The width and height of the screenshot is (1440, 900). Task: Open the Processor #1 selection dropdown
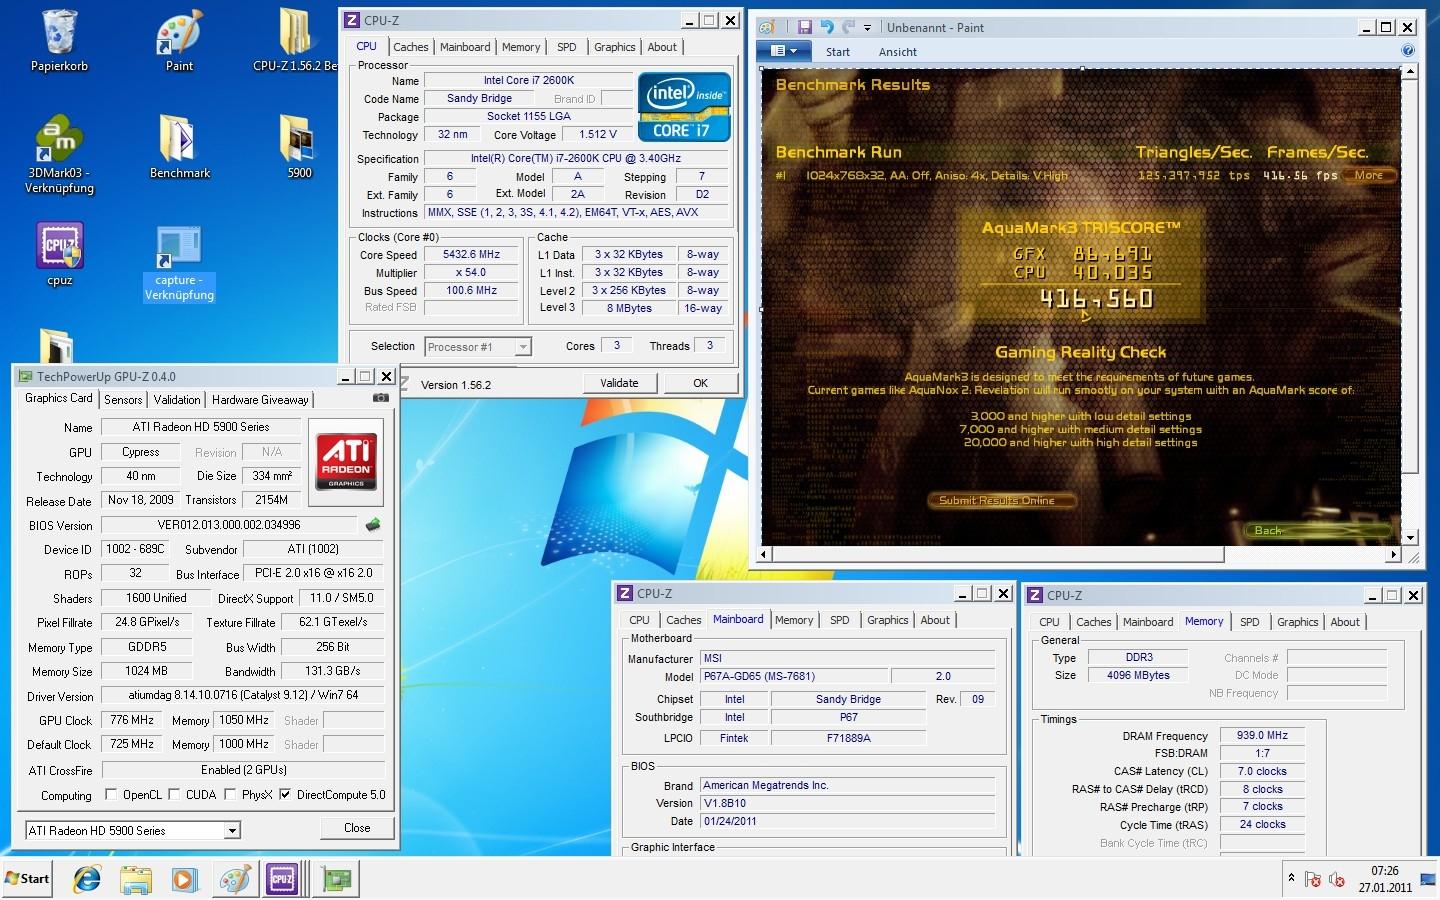[x=478, y=347]
